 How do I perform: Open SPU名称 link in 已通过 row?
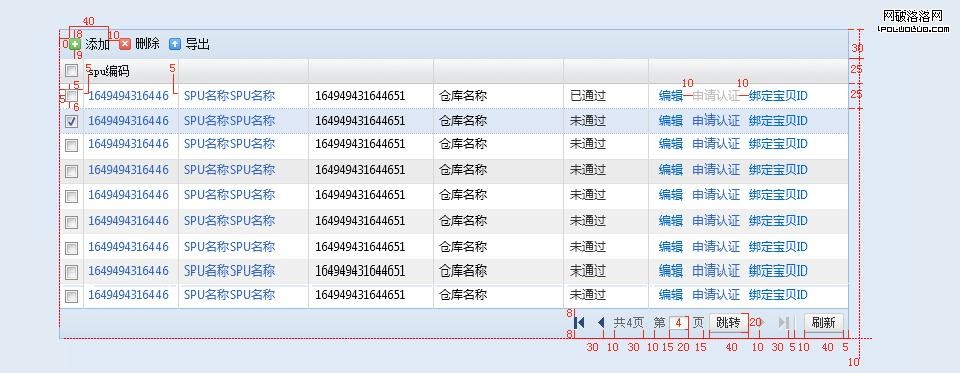(x=230, y=96)
